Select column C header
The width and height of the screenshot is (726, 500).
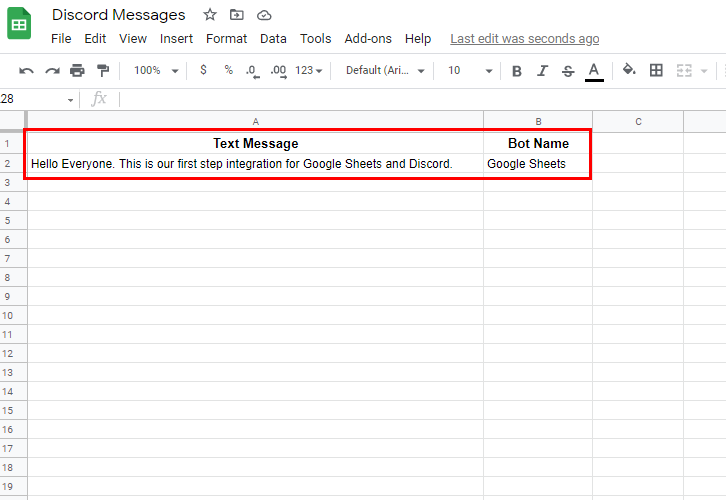tap(638, 121)
